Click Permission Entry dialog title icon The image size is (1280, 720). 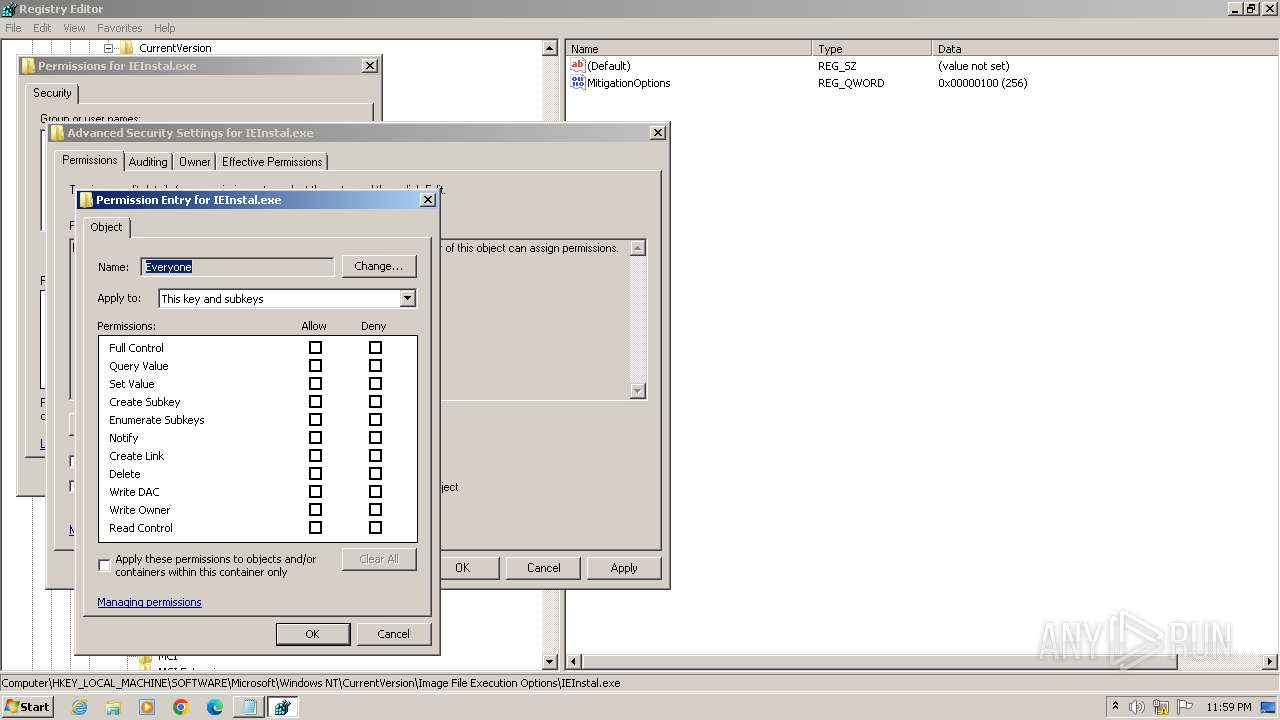[x=86, y=200]
